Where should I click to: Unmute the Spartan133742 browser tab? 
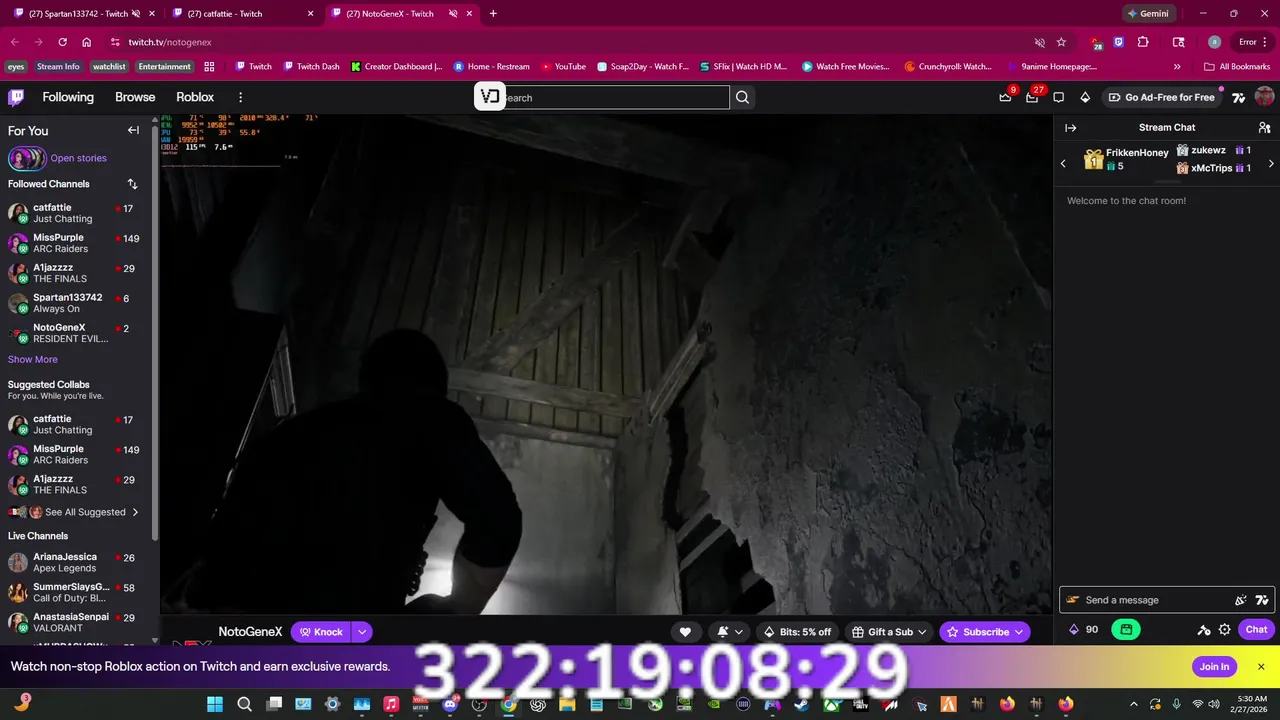(136, 14)
